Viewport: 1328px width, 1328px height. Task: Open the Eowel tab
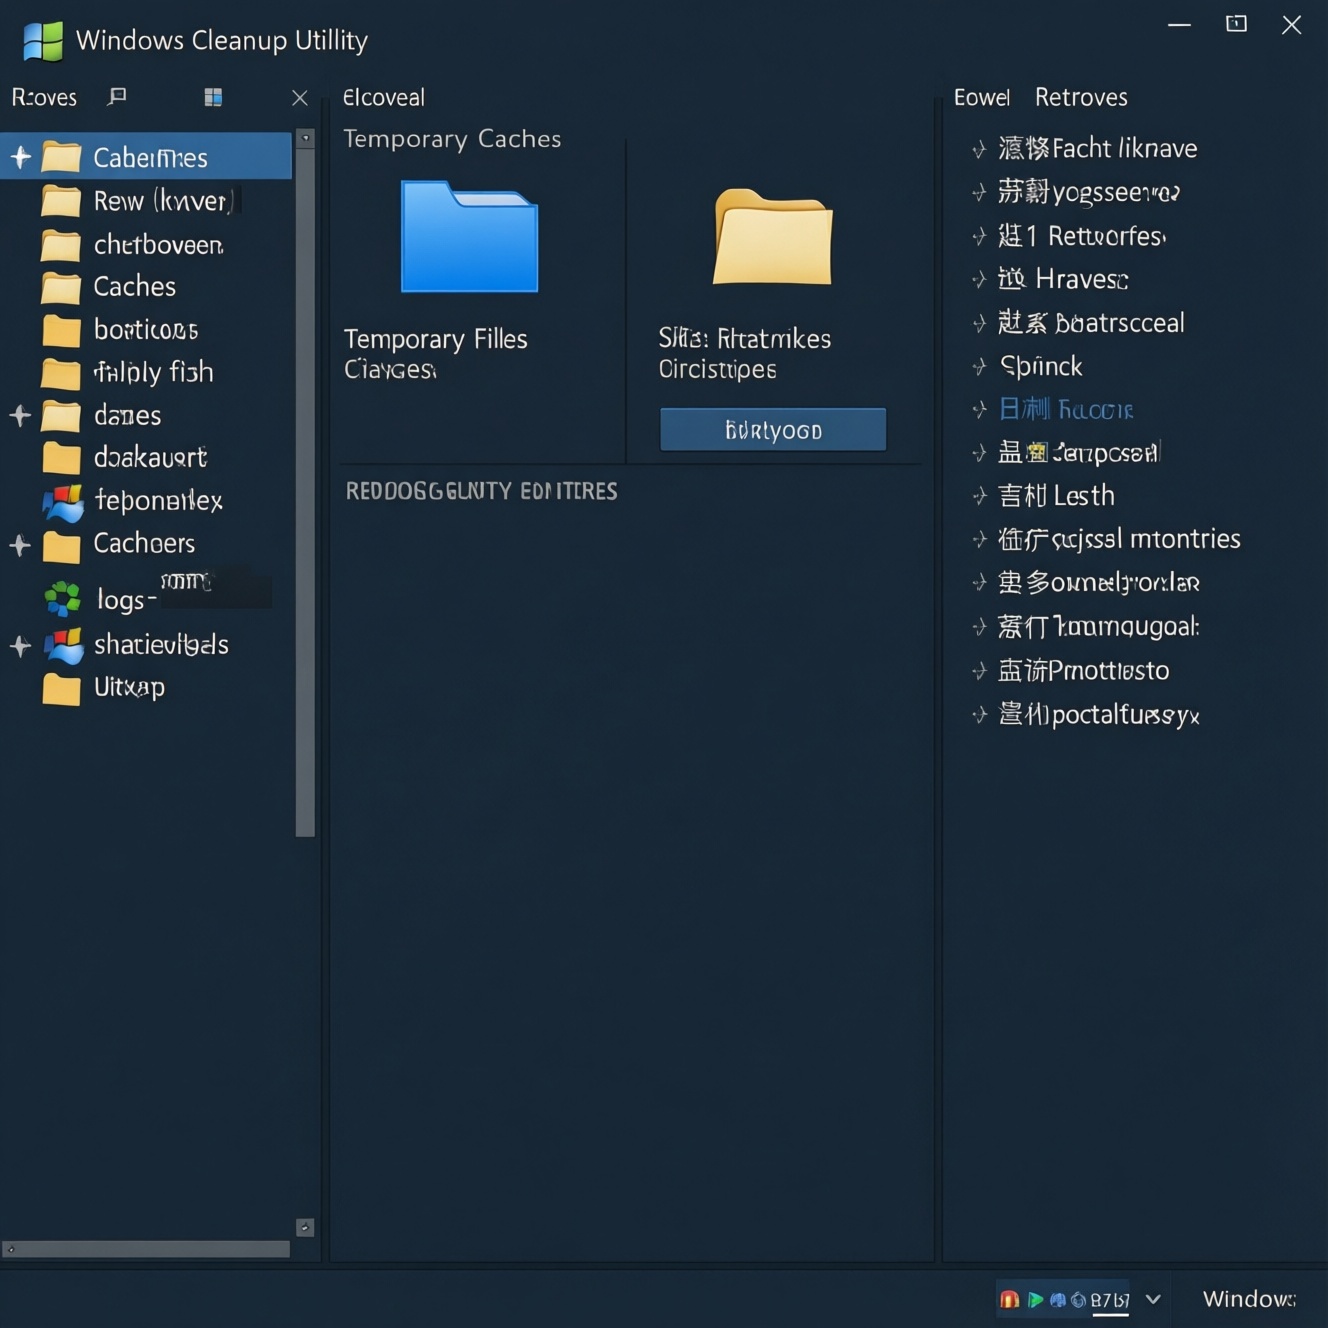click(982, 97)
